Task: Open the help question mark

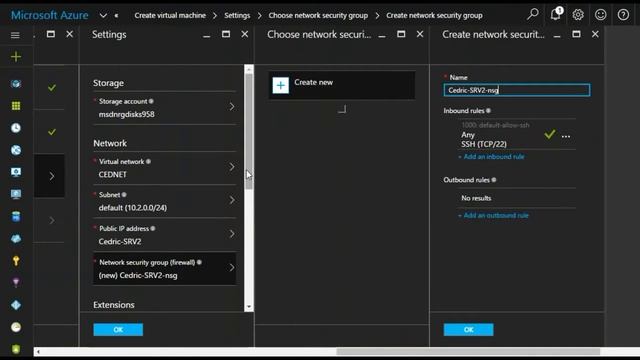Action: 623,15
